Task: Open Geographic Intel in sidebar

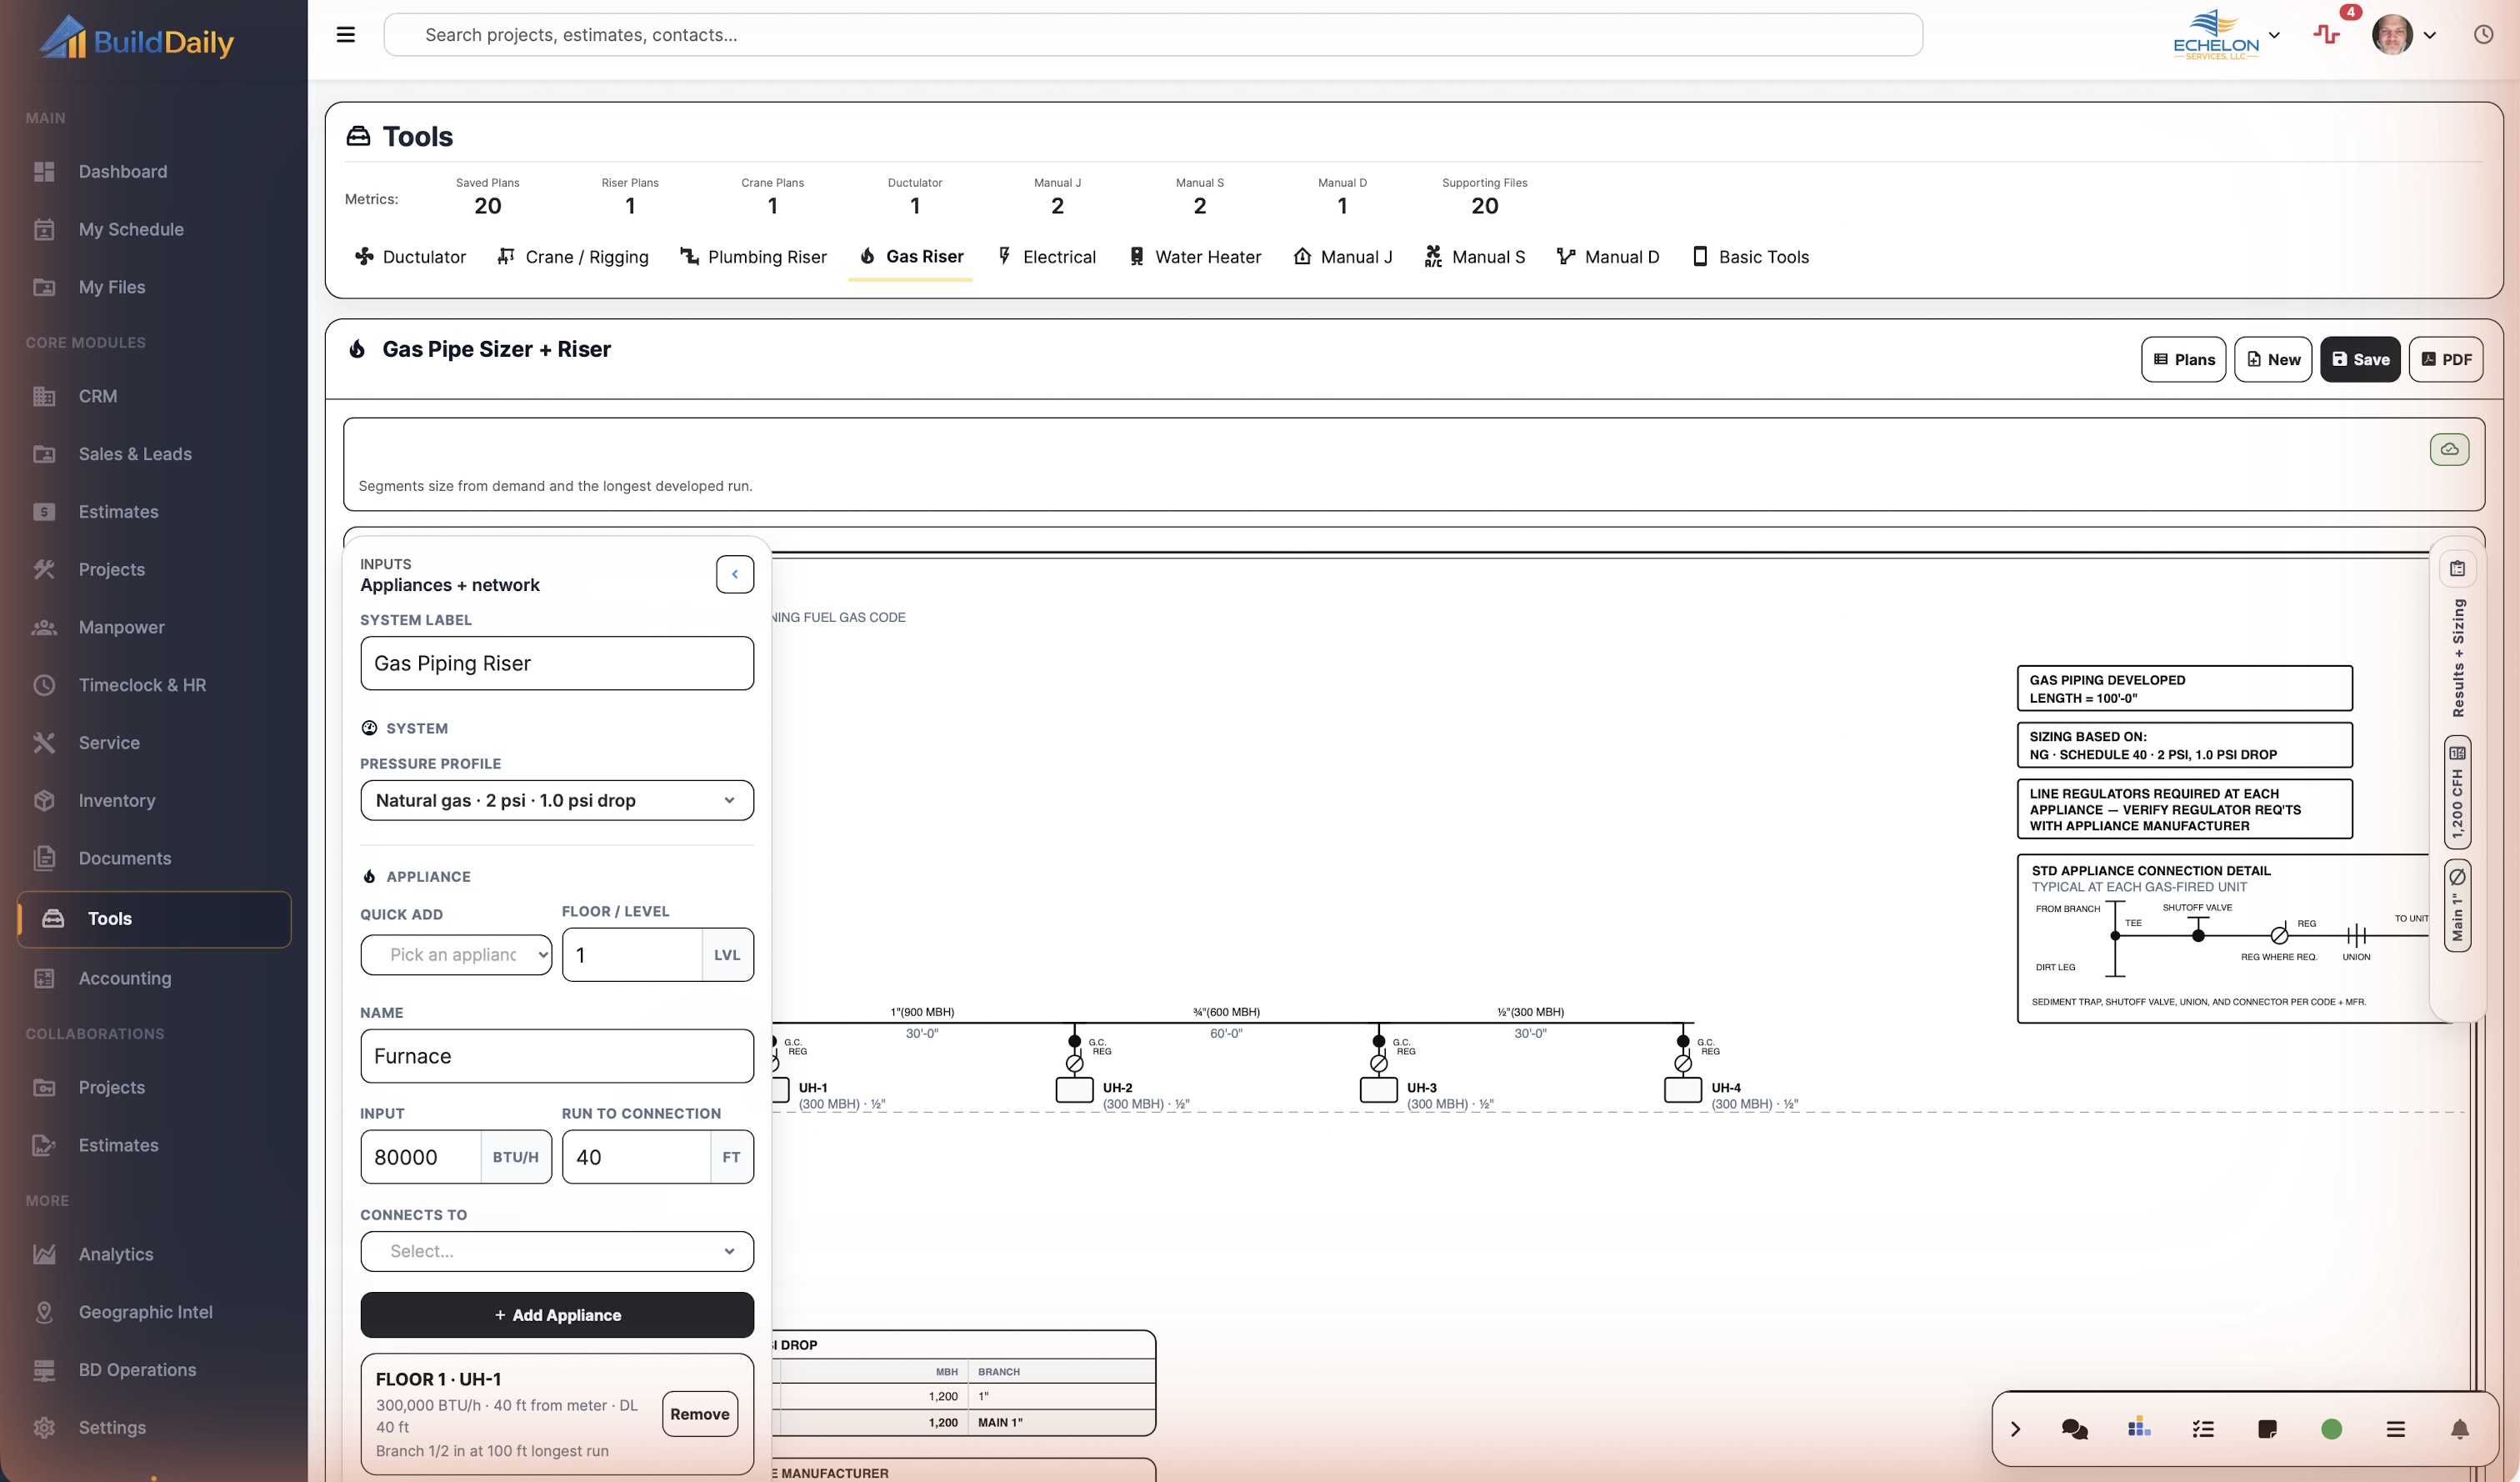Action: [154, 1313]
